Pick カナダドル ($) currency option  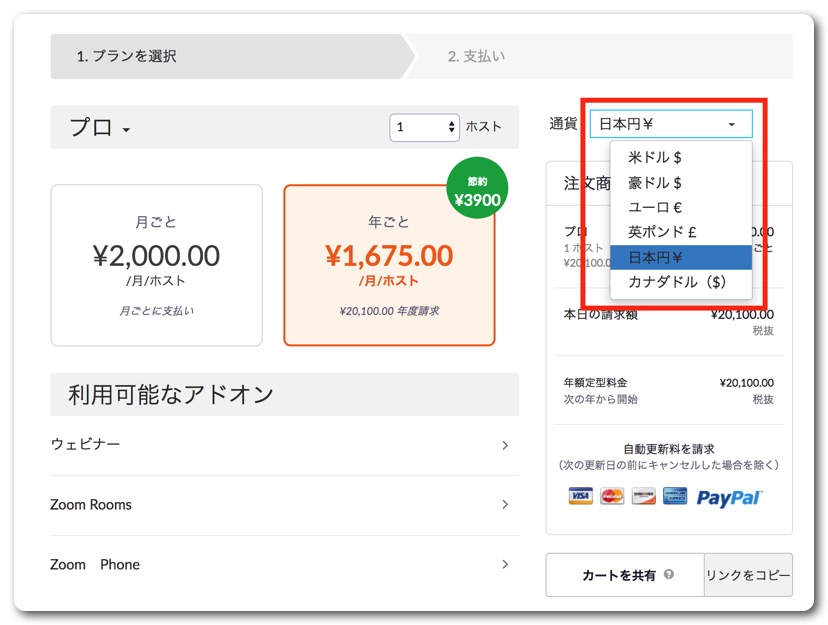point(680,282)
